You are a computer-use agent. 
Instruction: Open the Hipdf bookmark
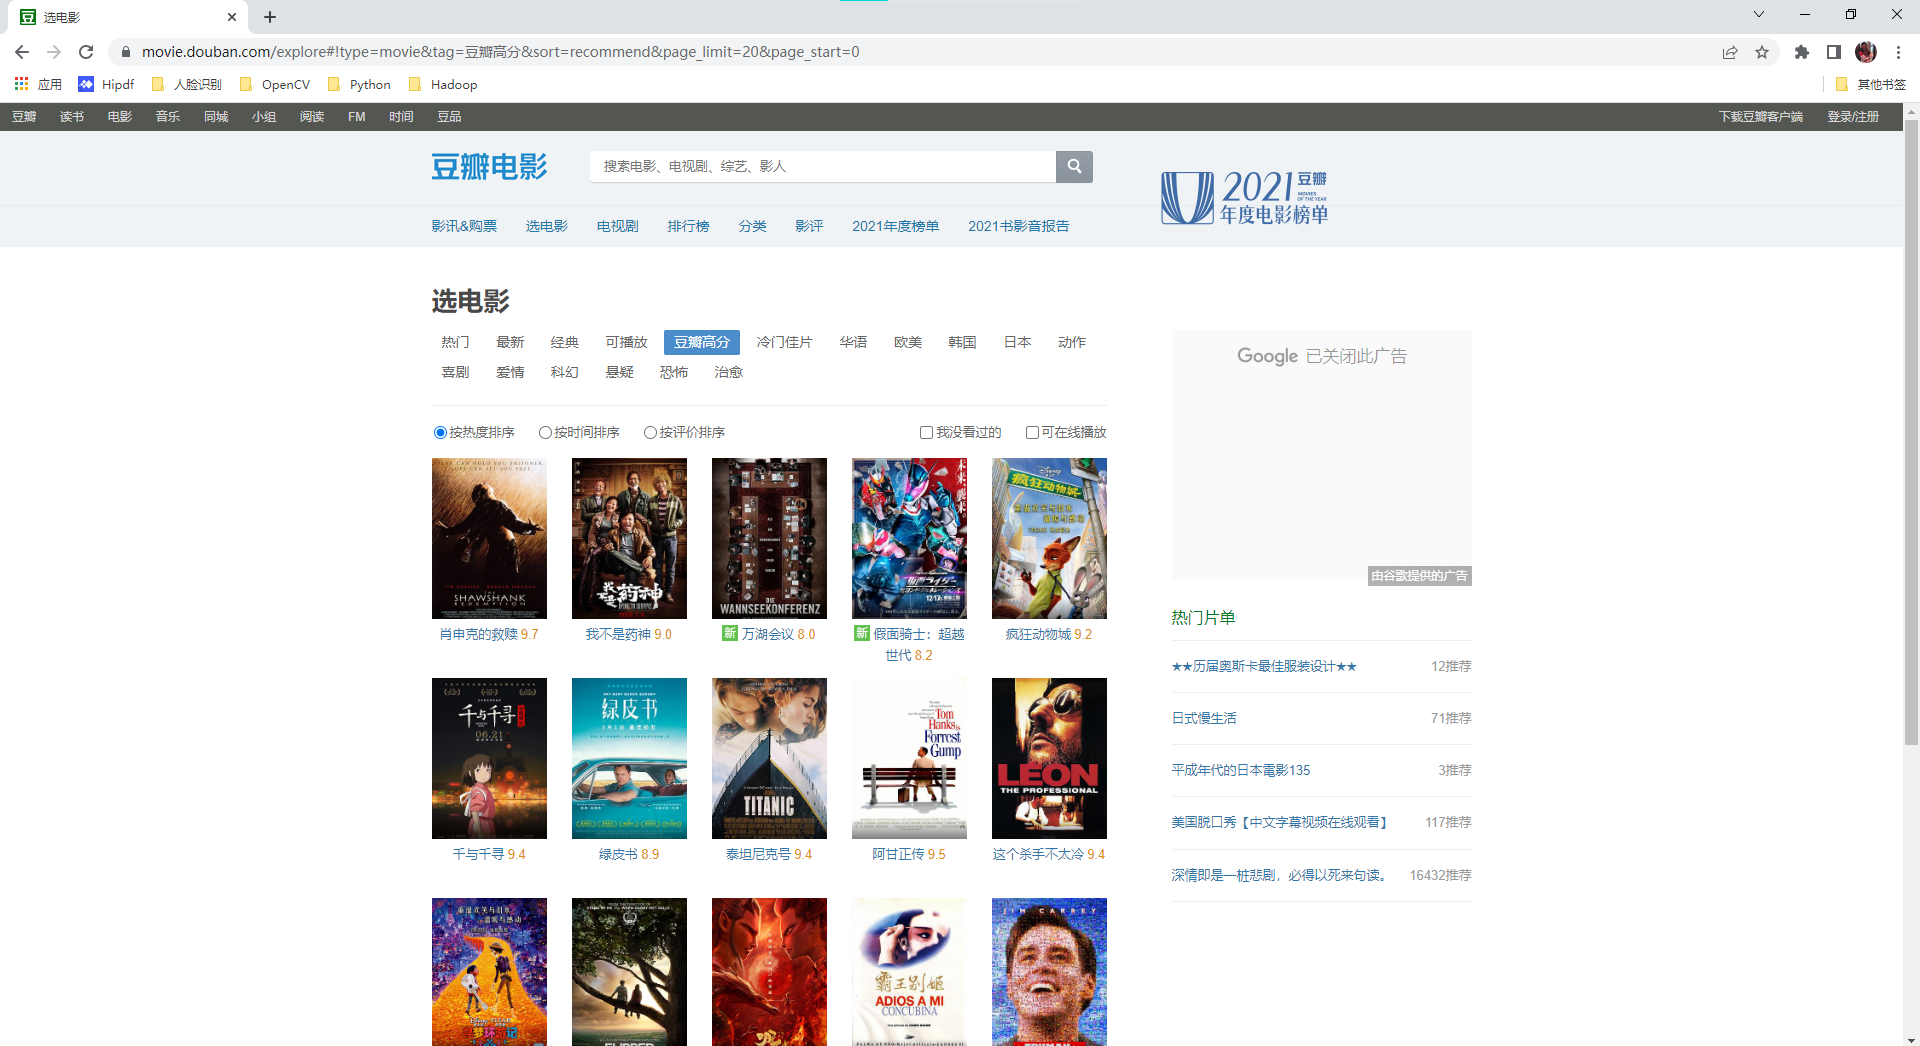click(106, 84)
